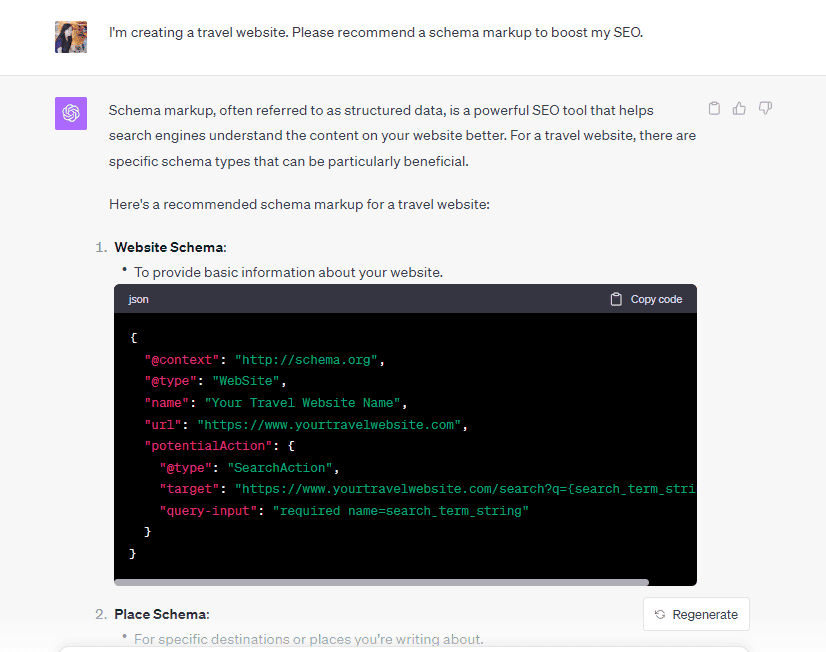Click the horizontal scrollbar of the code block
The width and height of the screenshot is (826, 652).
381,582
